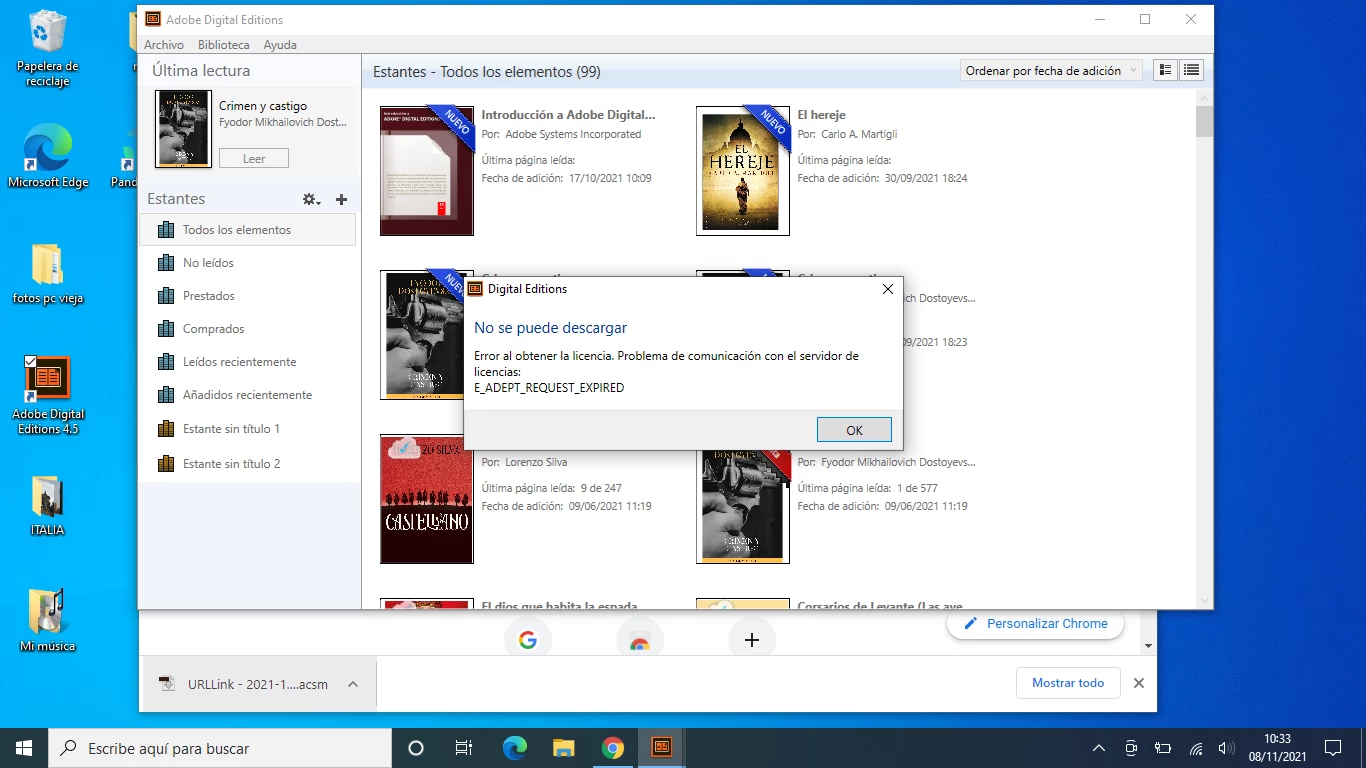Open File Explorer from the taskbar
Image resolution: width=1366 pixels, height=768 pixels.
click(x=563, y=748)
